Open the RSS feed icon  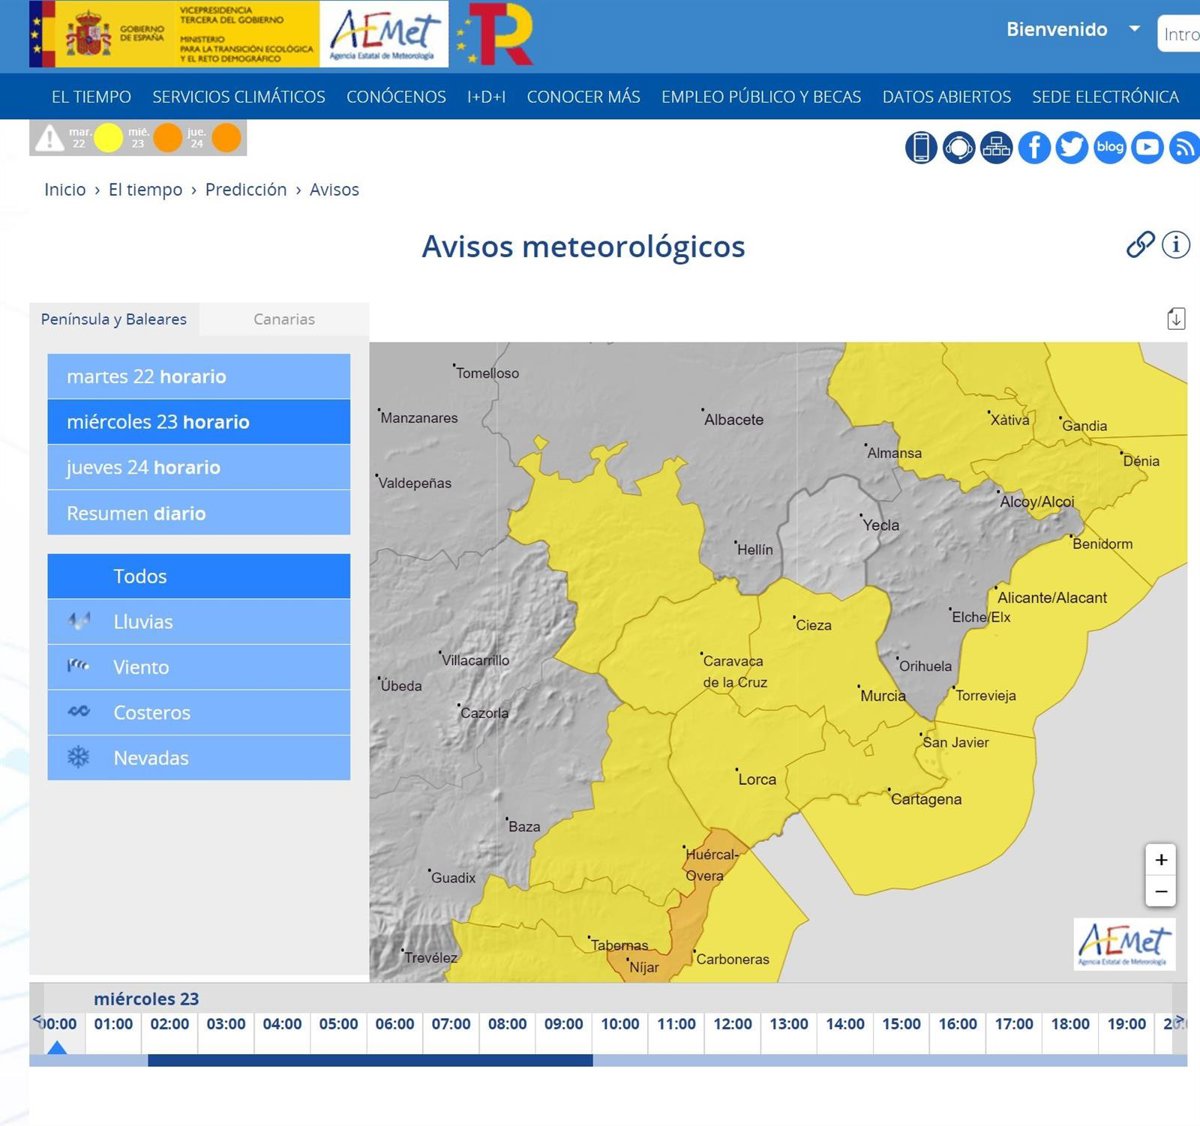[1185, 147]
